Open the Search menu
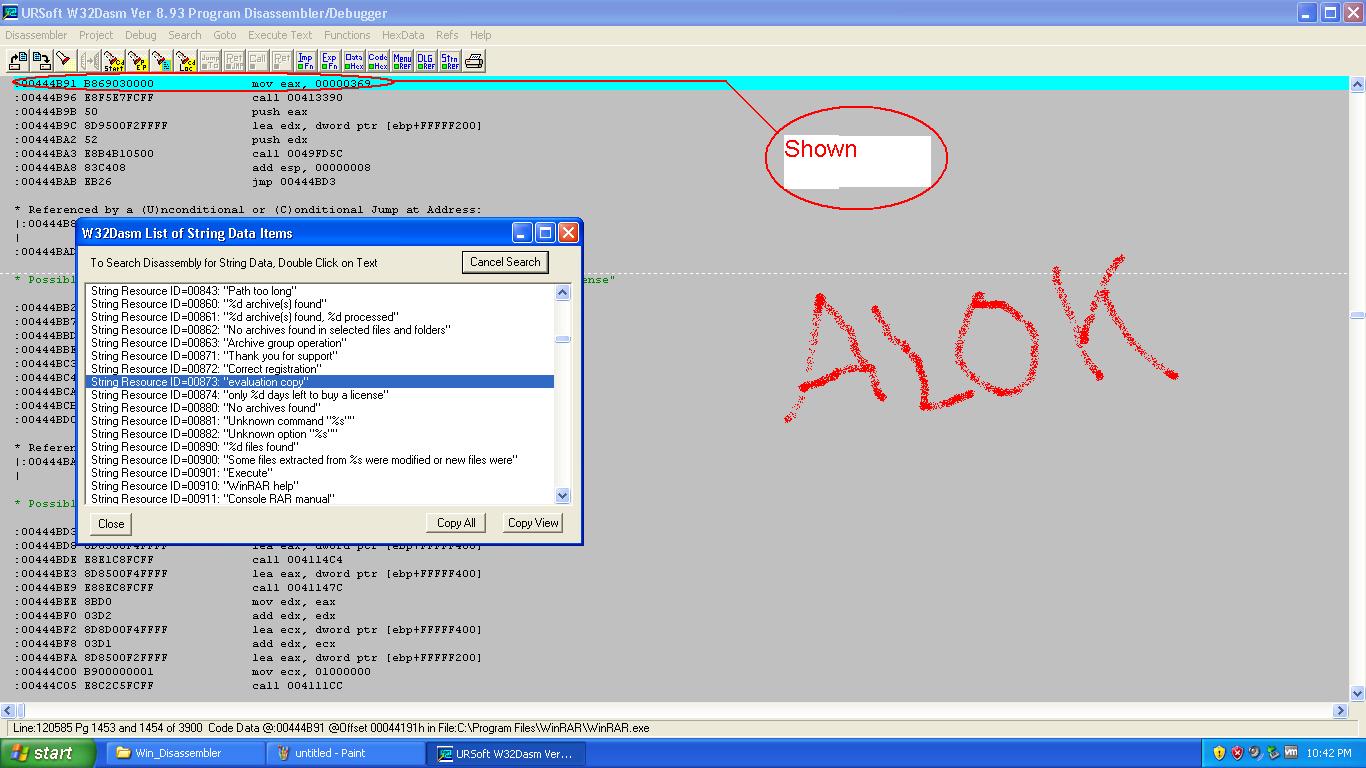This screenshot has height=768, width=1366. (x=184, y=35)
